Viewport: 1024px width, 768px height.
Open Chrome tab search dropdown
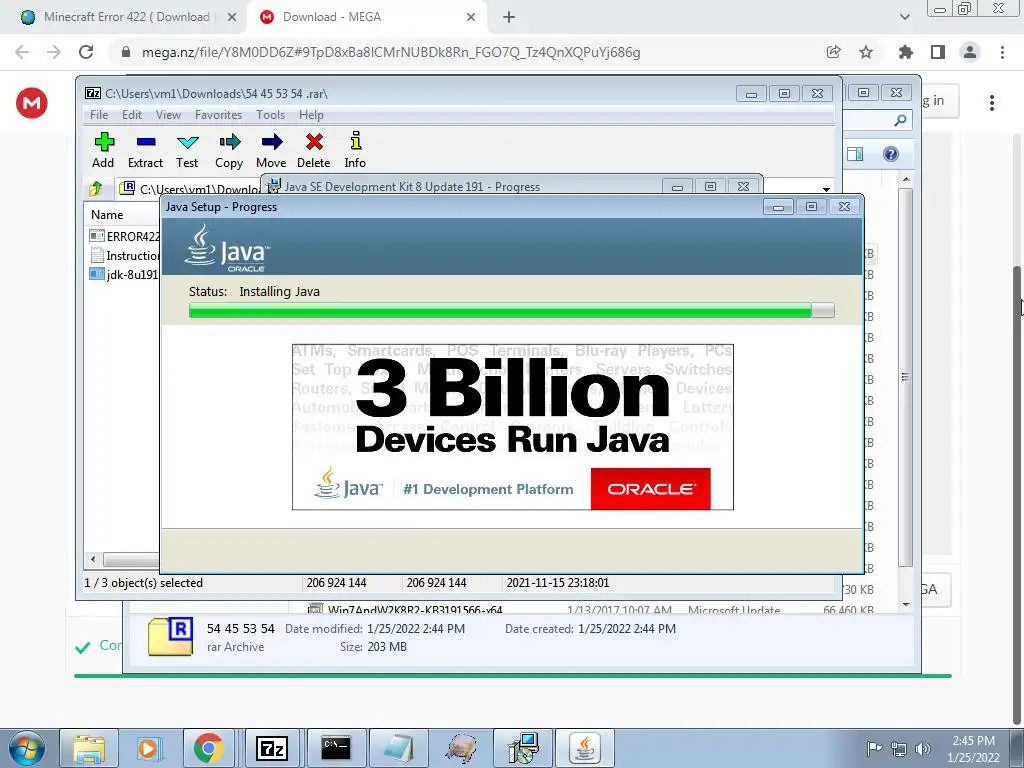pyautogui.click(x=904, y=18)
